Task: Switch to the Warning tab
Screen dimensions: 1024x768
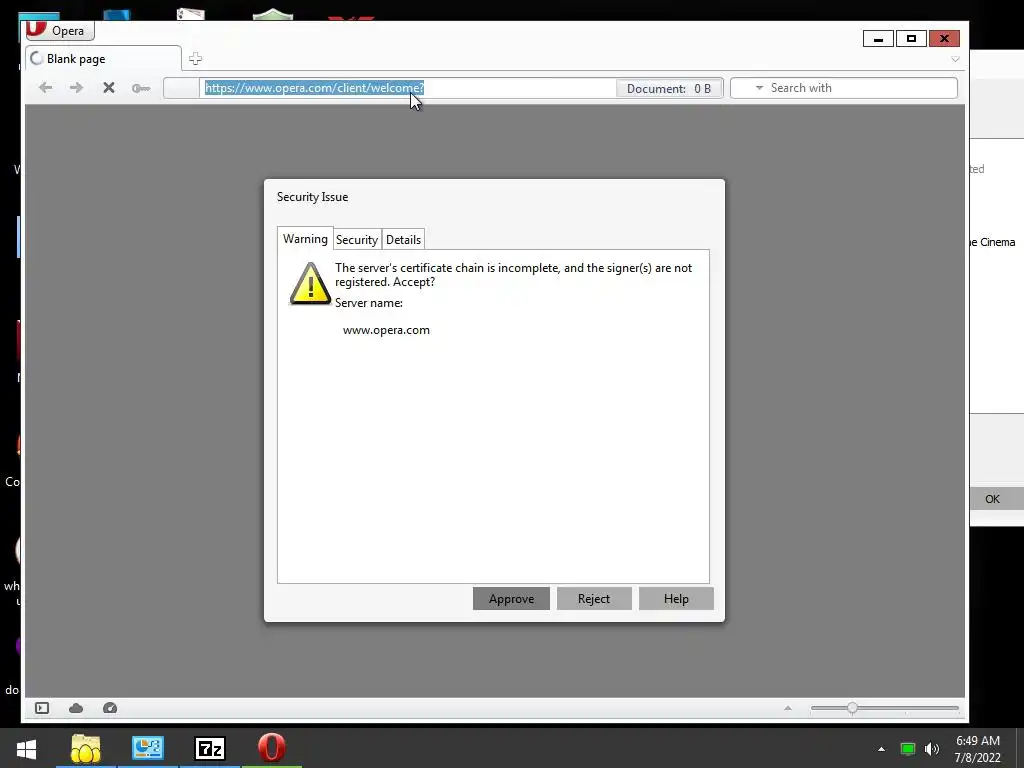Action: [x=305, y=239]
